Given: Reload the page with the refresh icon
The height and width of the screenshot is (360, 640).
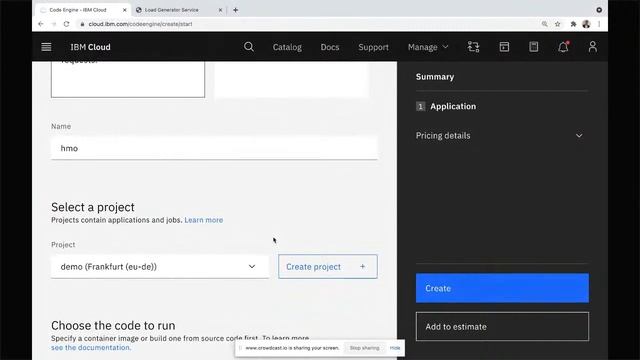Looking at the screenshot, I should (x=67, y=24).
